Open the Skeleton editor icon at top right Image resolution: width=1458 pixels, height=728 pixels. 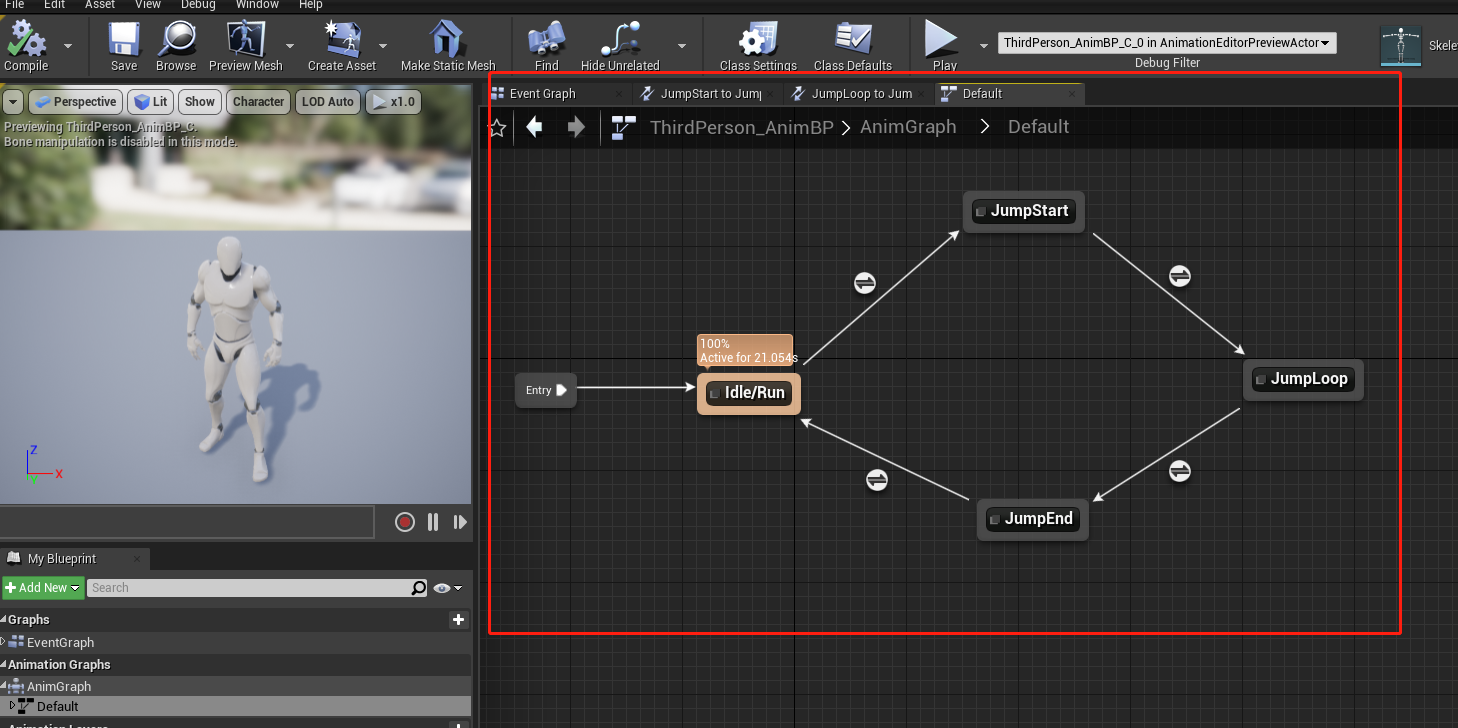tap(1400, 44)
